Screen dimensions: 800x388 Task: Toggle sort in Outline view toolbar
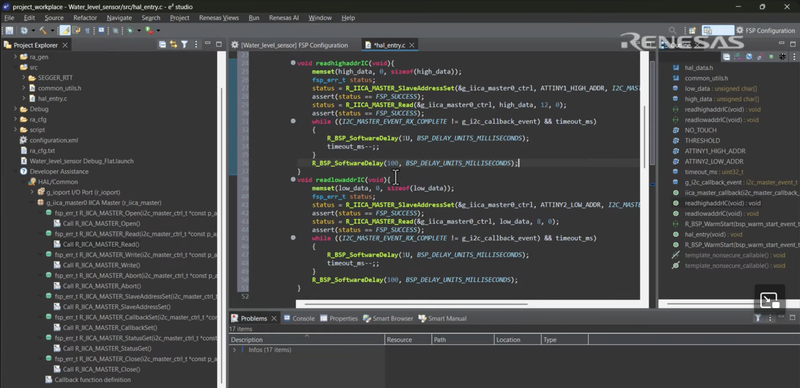coord(738,57)
